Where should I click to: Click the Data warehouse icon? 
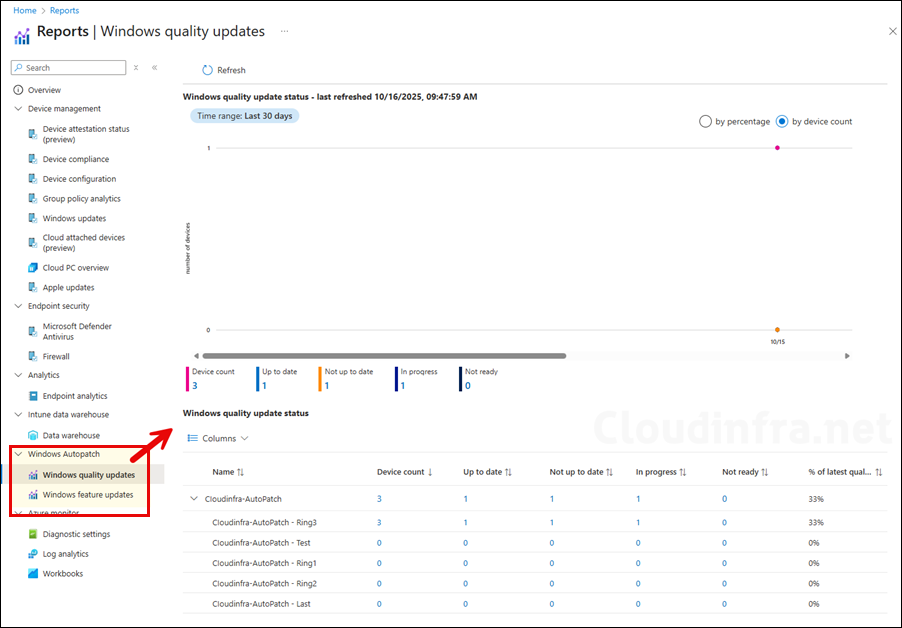click(33, 436)
